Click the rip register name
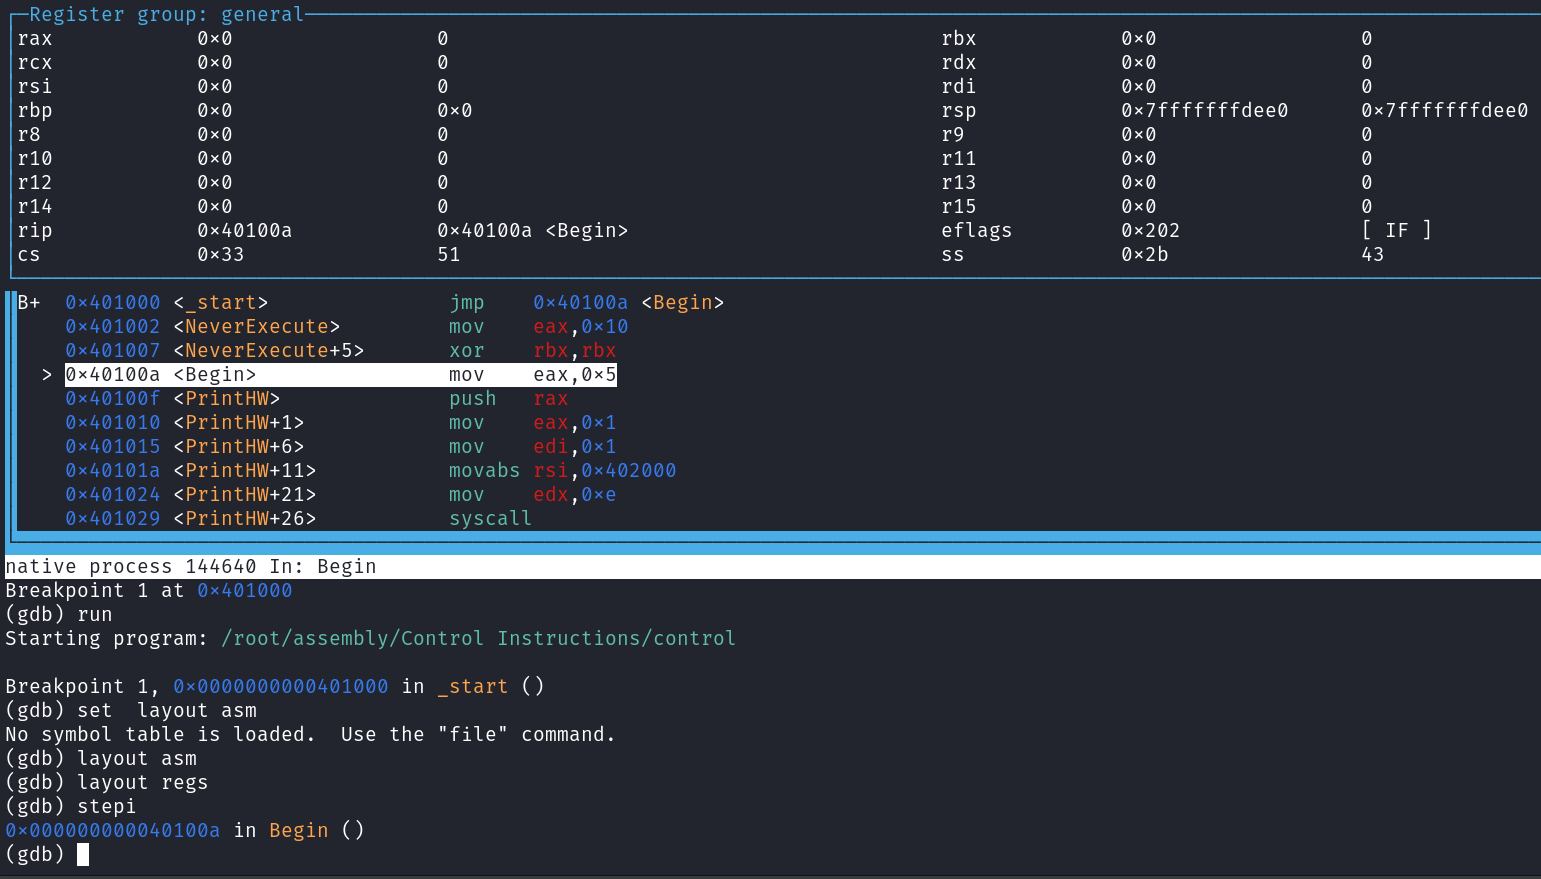The height and width of the screenshot is (879, 1541). pos(35,231)
